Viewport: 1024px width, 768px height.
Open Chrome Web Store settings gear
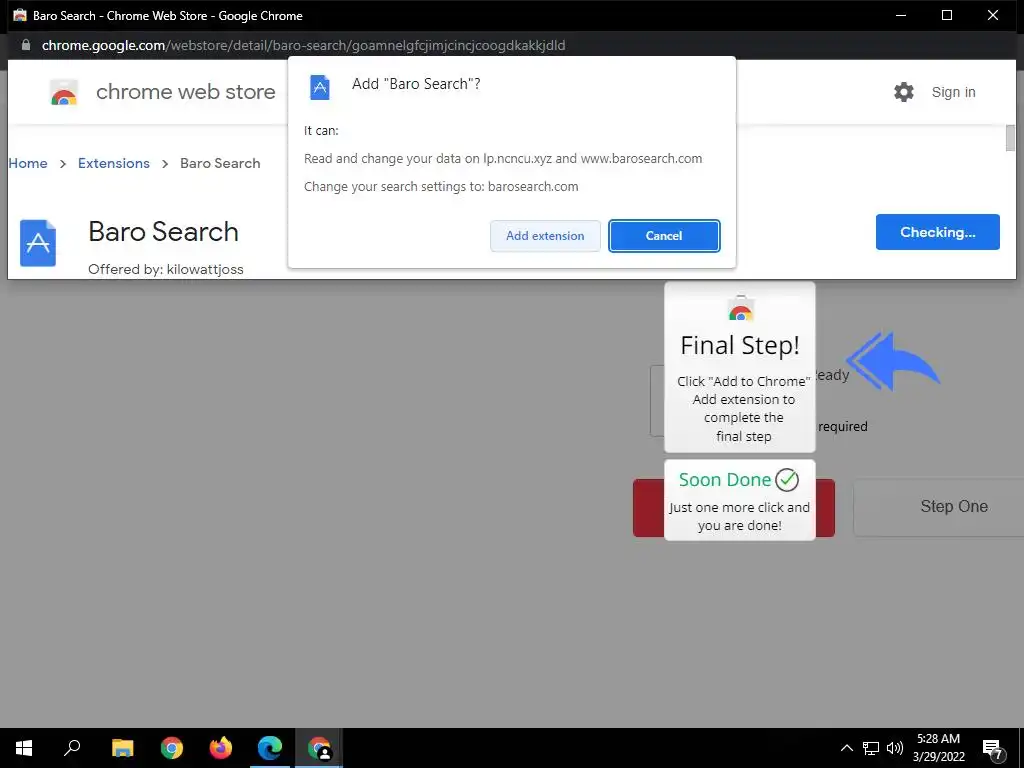[904, 92]
